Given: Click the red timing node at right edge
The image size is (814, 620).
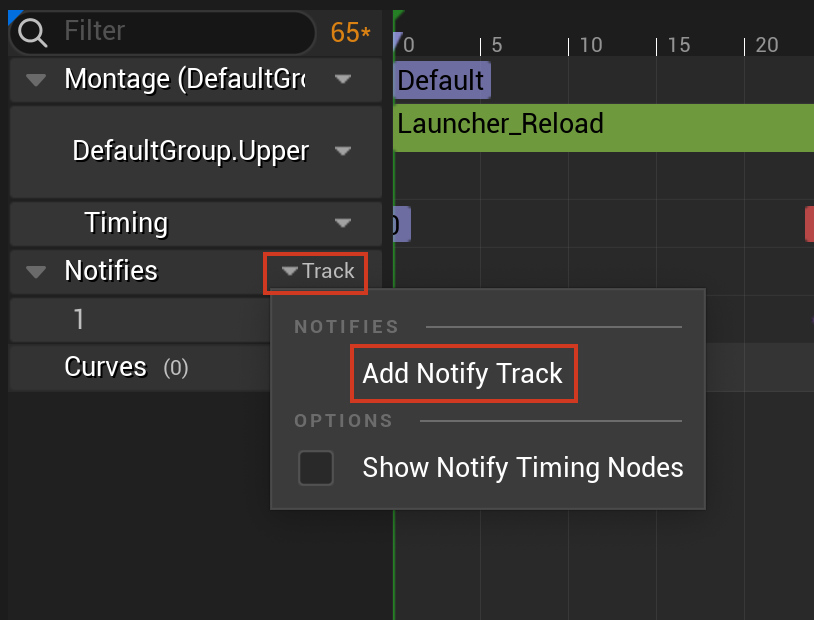Looking at the screenshot, I should 808,224.
